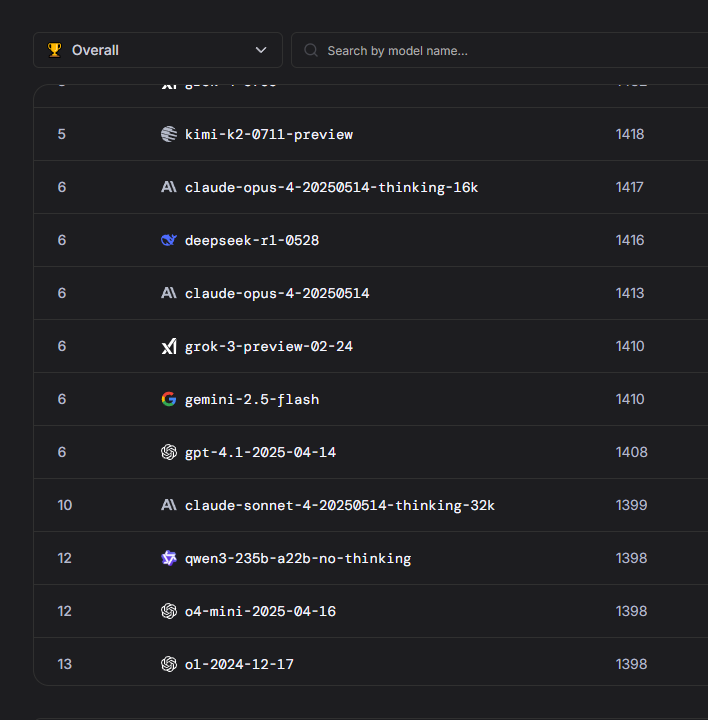Click the trophy icon beside Overall
Screen dimensions: 708x720
click(x=54, y=50)
